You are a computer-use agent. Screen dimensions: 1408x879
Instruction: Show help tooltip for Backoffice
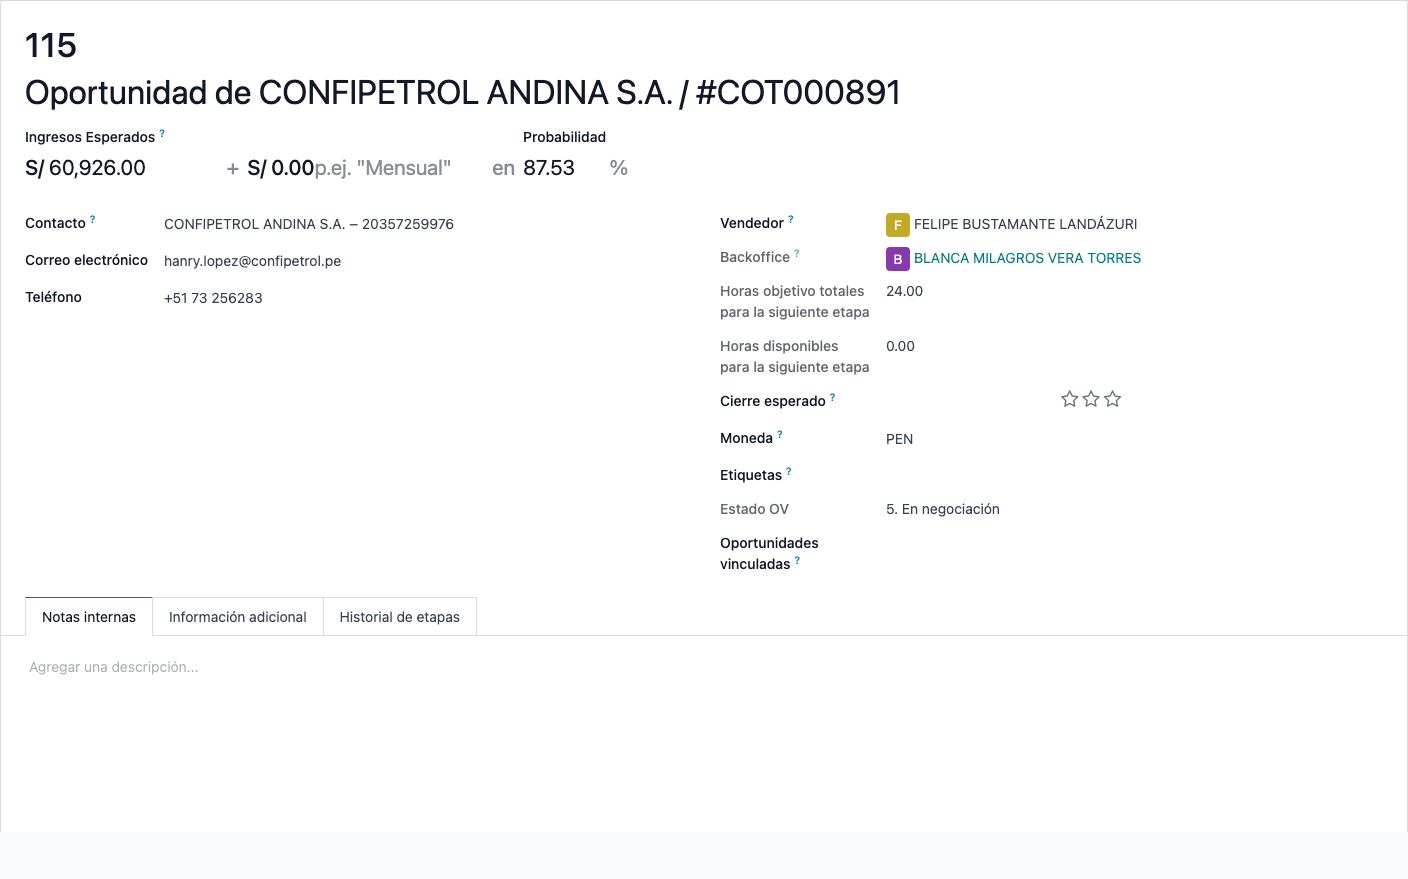pos(797,253)
